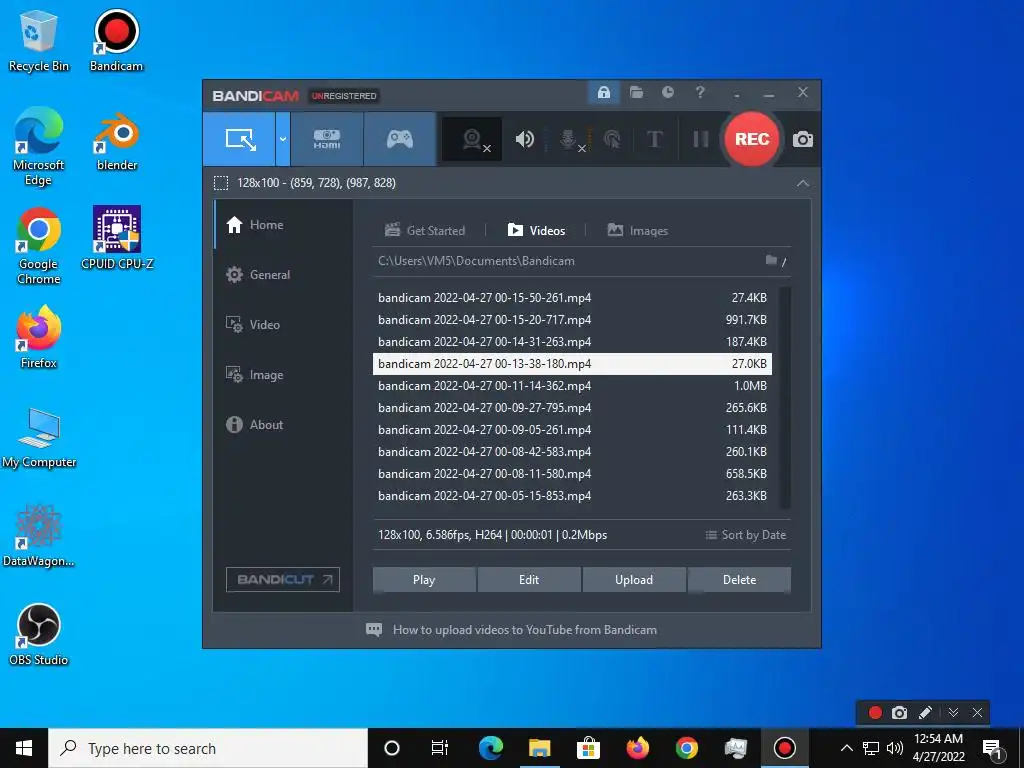Select highlighted bandicam 2022-04-27 00-13-38-180.mp4
1024x768 pixels.
tap(572, 364)
